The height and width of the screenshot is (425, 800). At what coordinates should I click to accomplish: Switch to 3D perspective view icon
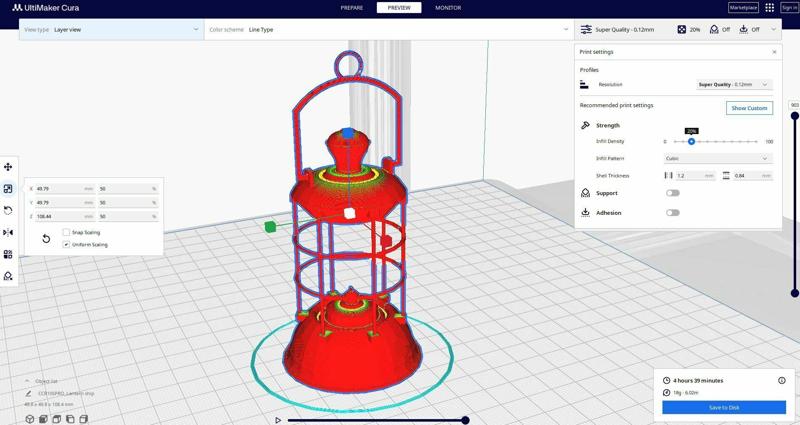30,419
